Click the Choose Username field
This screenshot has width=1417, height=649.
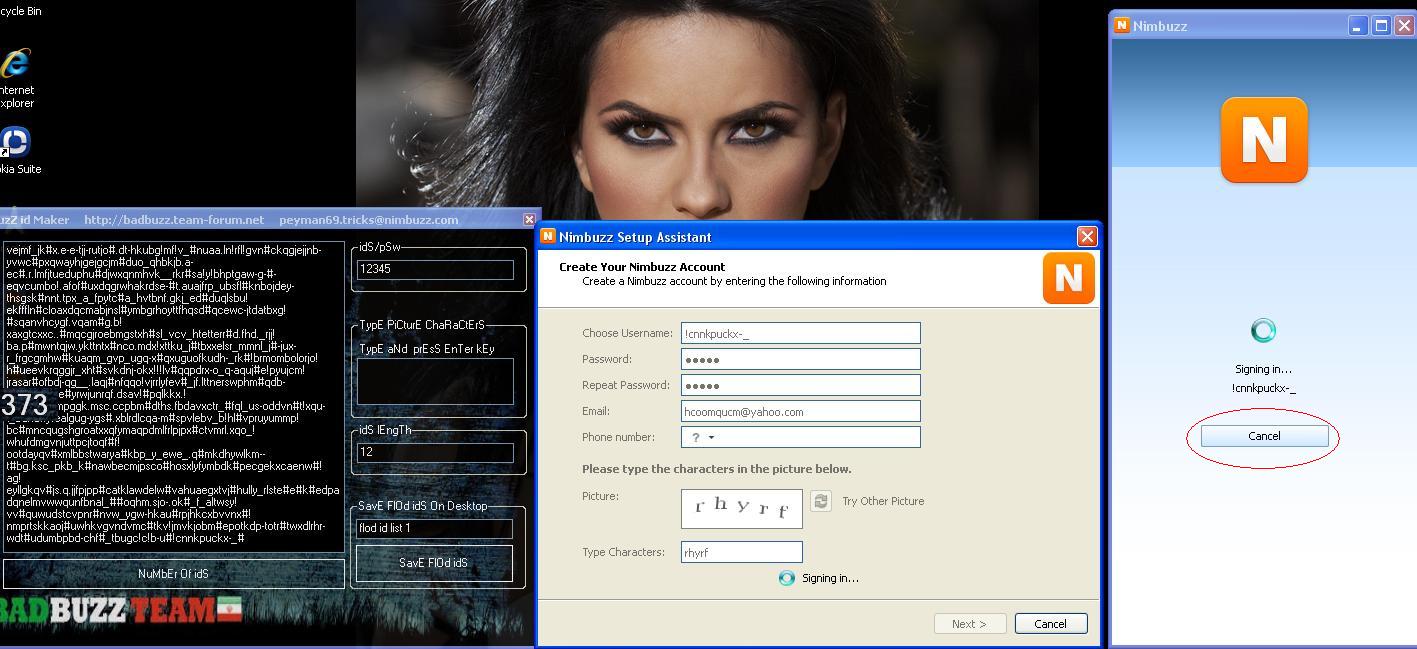[800, 333]
